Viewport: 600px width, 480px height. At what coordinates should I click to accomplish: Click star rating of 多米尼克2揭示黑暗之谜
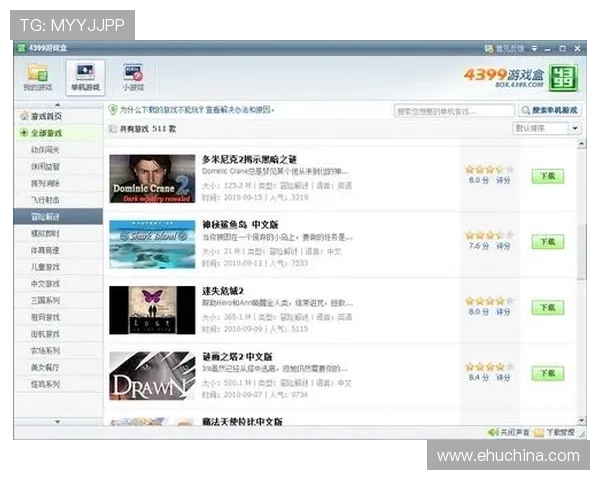[x=489, y=169]
